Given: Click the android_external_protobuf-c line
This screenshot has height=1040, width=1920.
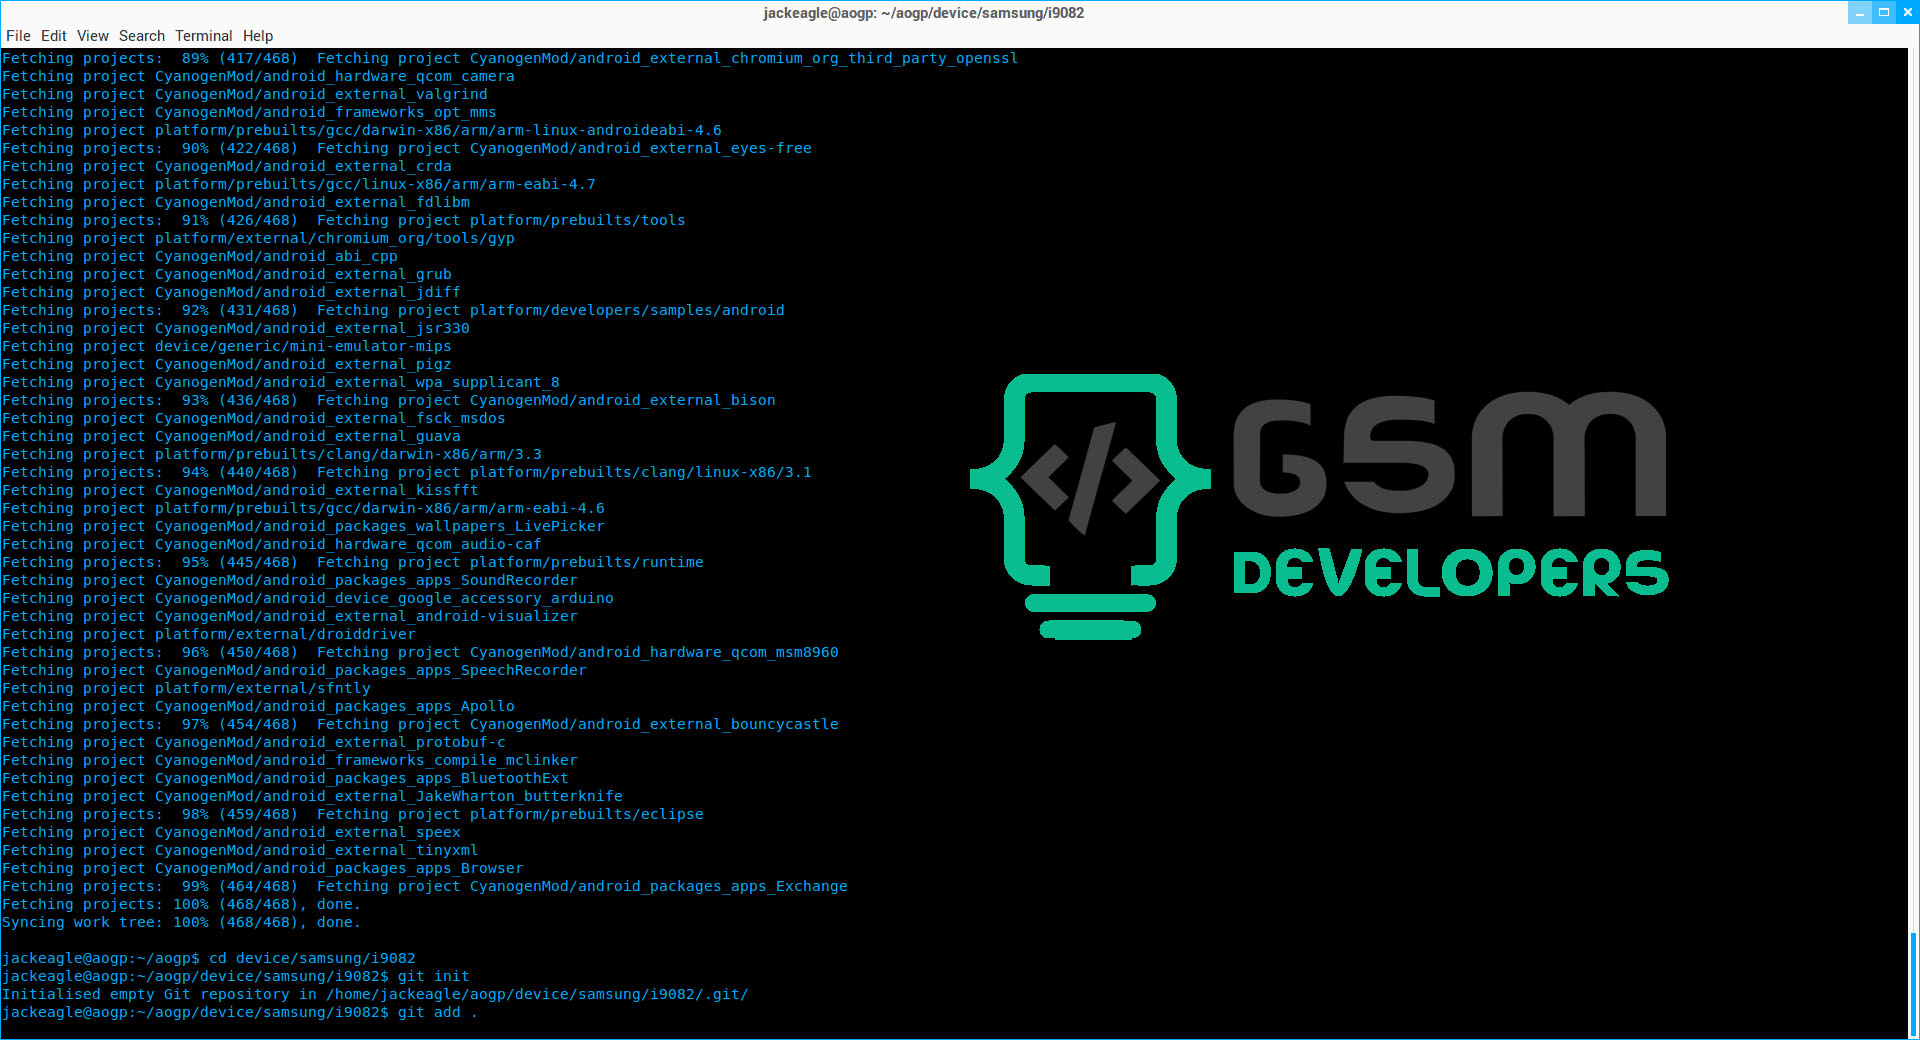Looking at the screenshot, I should (x=254, y=743).
